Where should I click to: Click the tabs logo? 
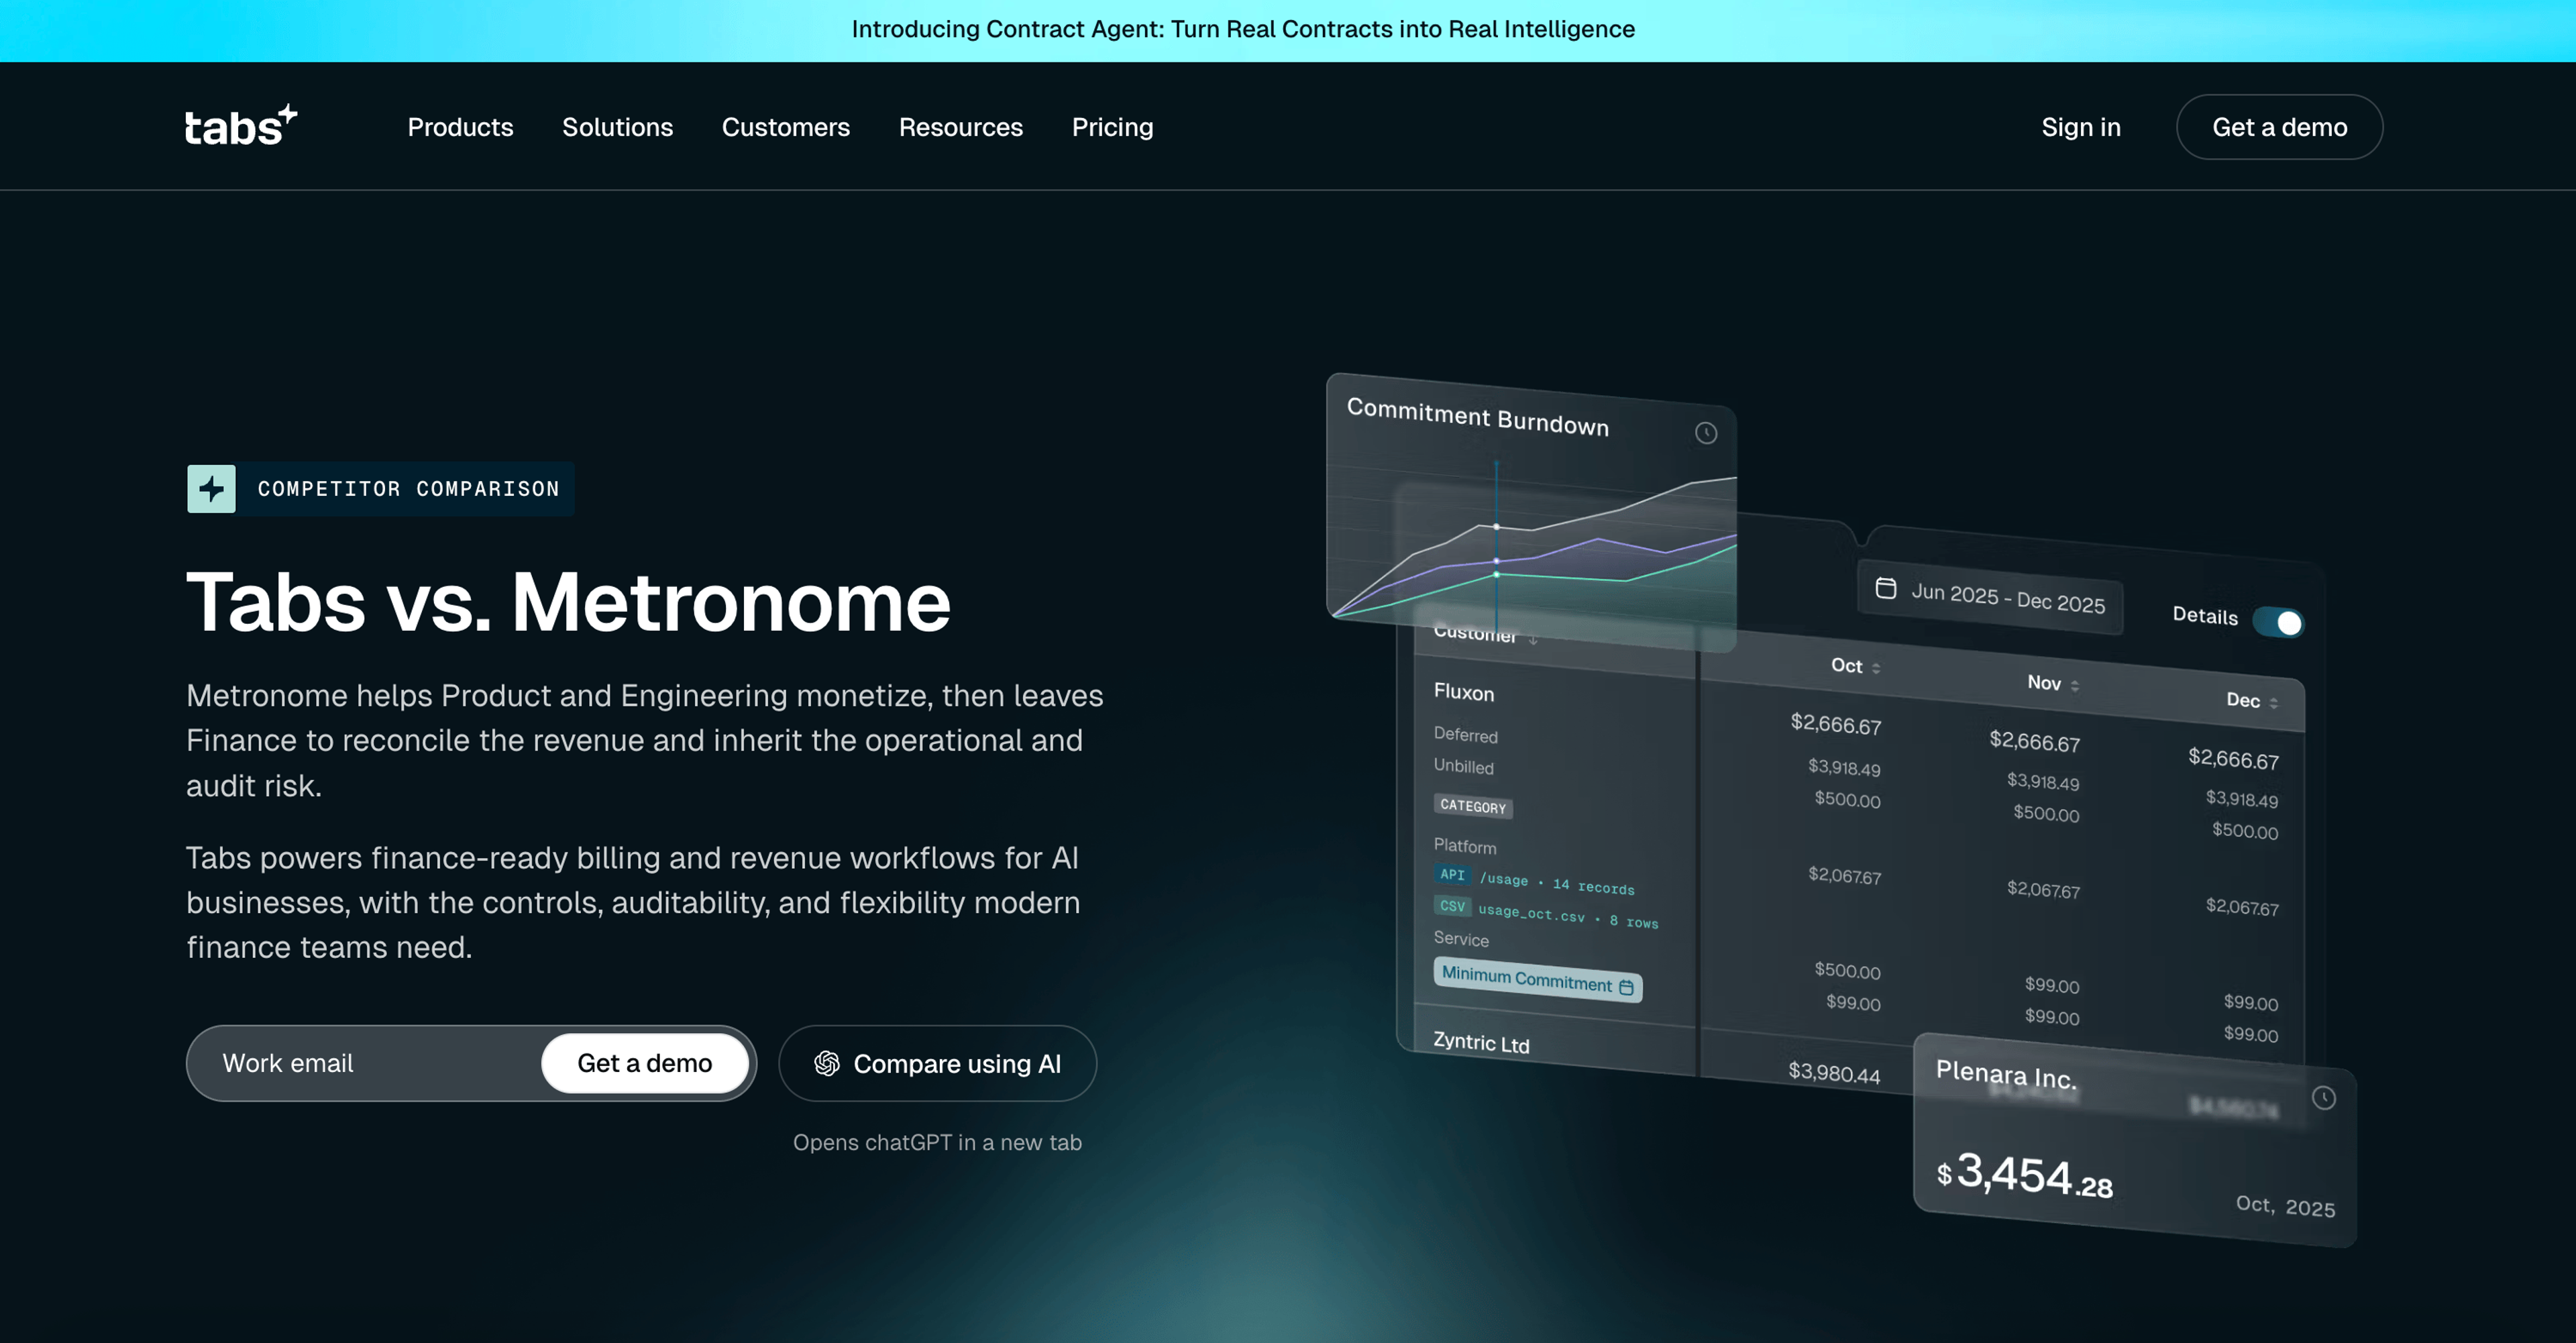coord(241,126)
